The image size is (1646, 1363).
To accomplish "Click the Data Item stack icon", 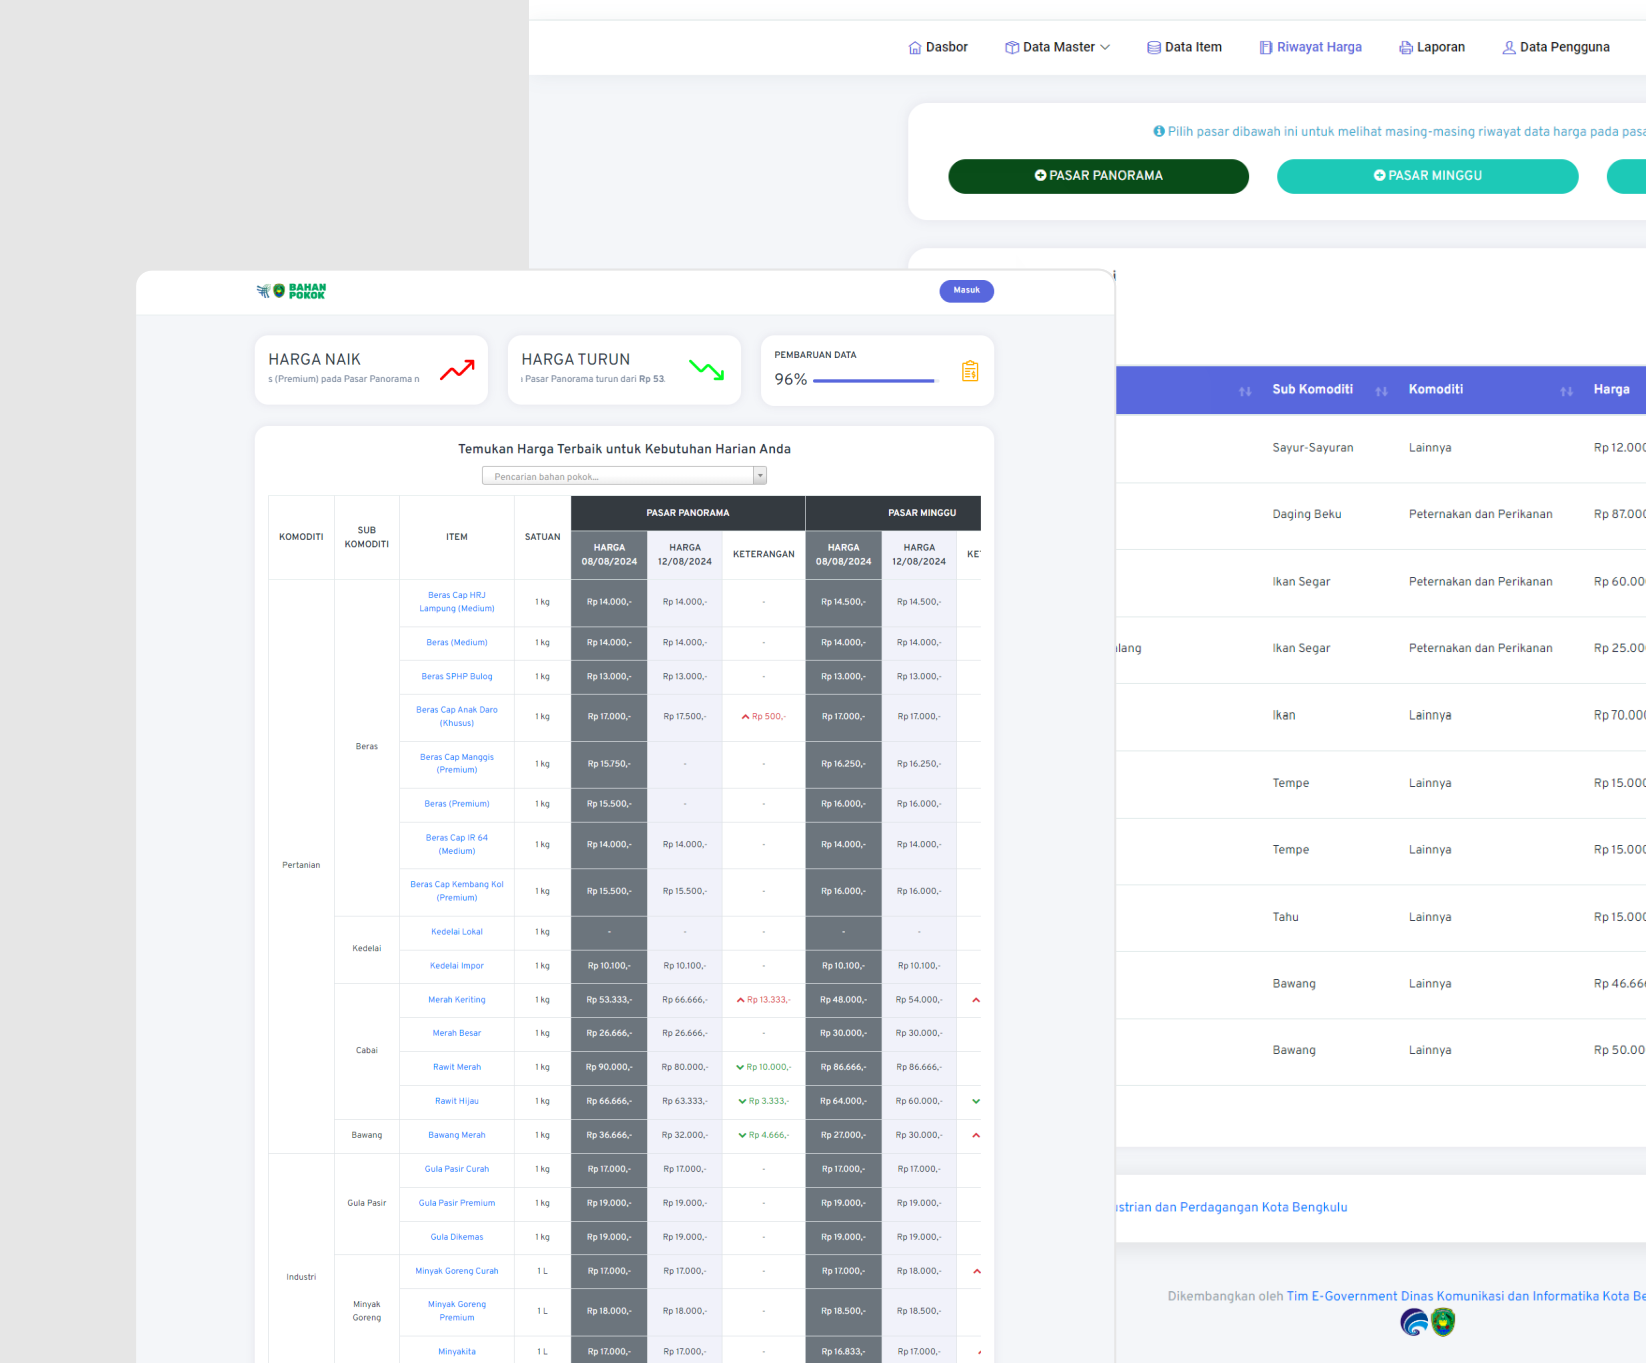I will pyautogui.click(x=1154, y=47).
